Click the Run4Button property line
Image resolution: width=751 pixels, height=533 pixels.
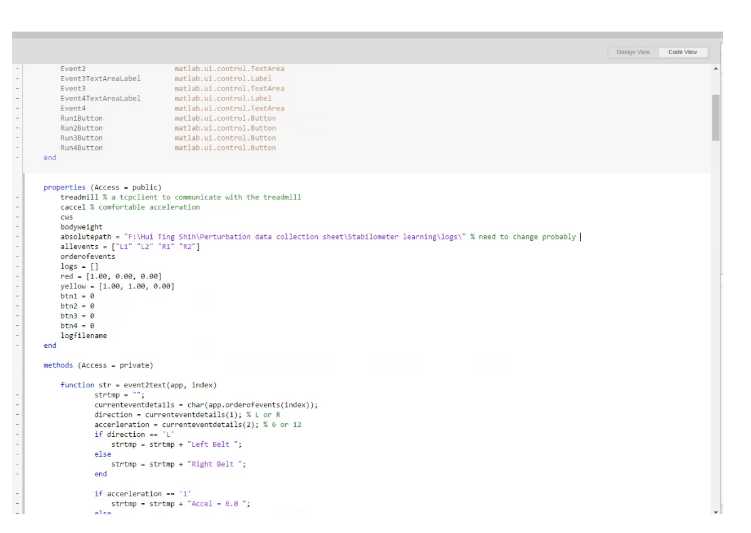(168, 148)
